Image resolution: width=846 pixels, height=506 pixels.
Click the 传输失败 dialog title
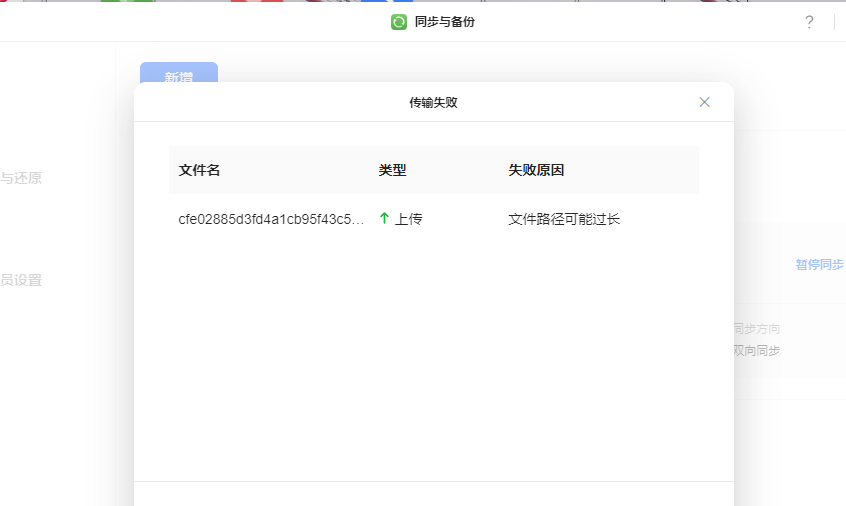tap(433, 102)
